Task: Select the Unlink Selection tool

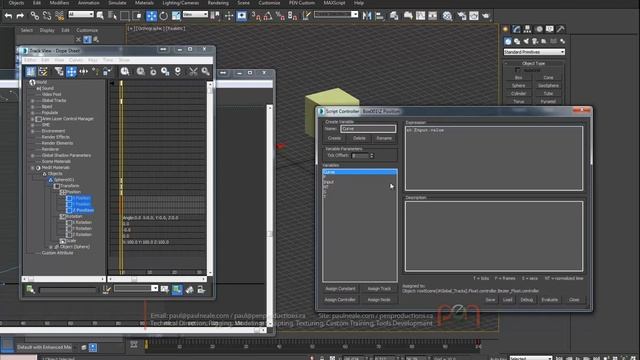Action: (47, 16)
